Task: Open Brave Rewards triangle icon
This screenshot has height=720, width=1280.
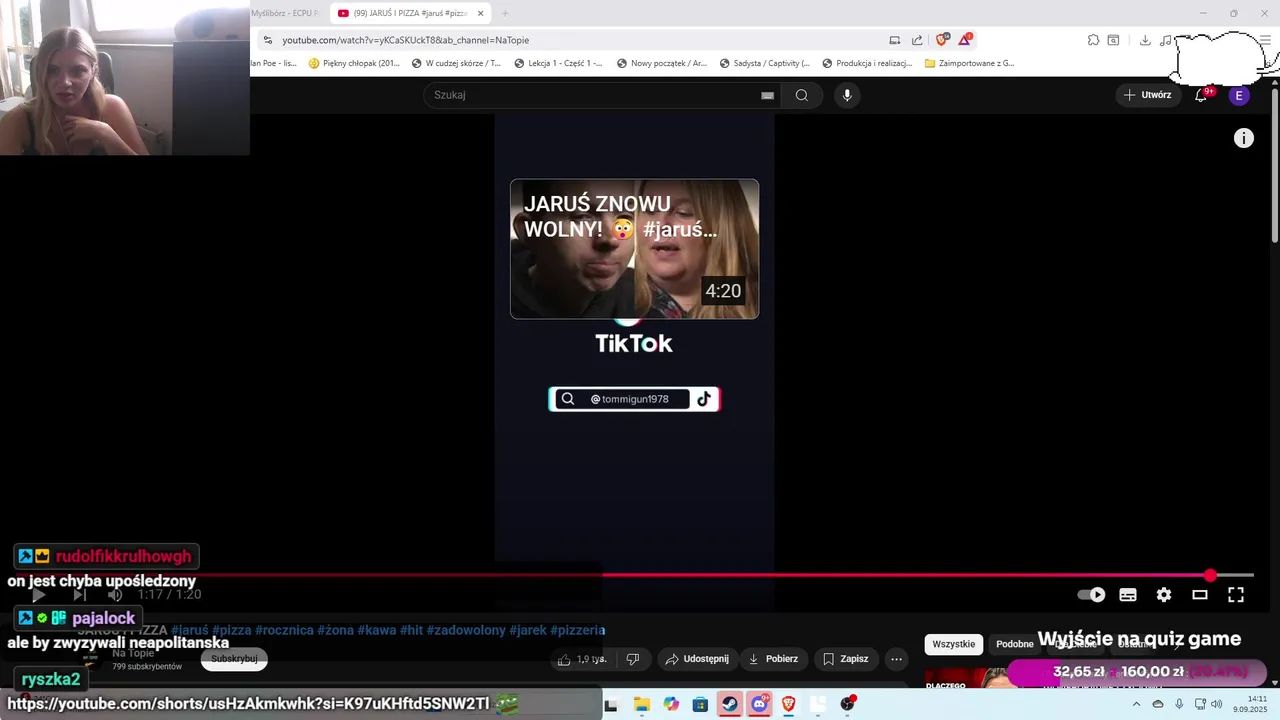Action: [965, 40]
